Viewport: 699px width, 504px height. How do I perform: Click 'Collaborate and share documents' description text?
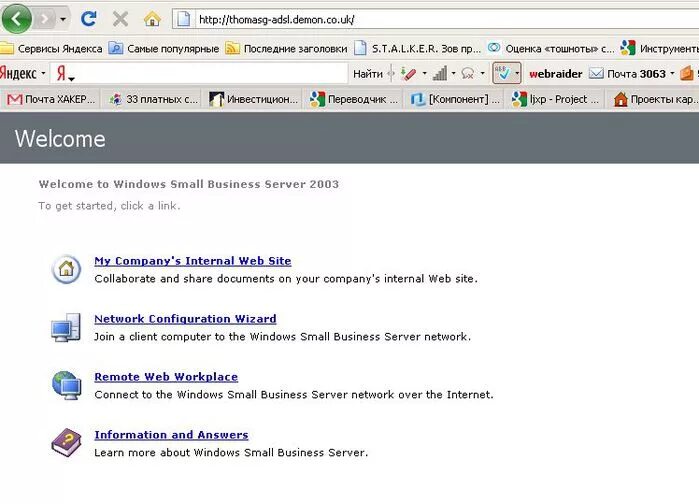point(286,279)
